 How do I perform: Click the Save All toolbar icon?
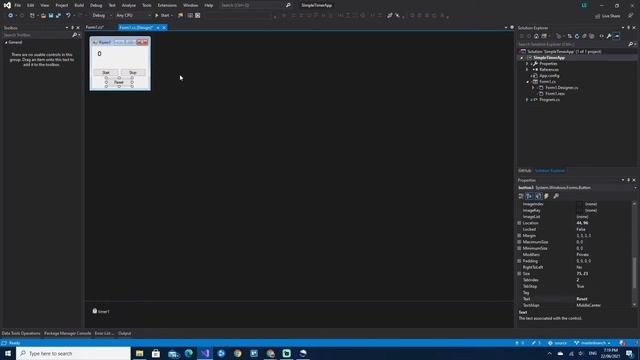click(x=58, y=16)
